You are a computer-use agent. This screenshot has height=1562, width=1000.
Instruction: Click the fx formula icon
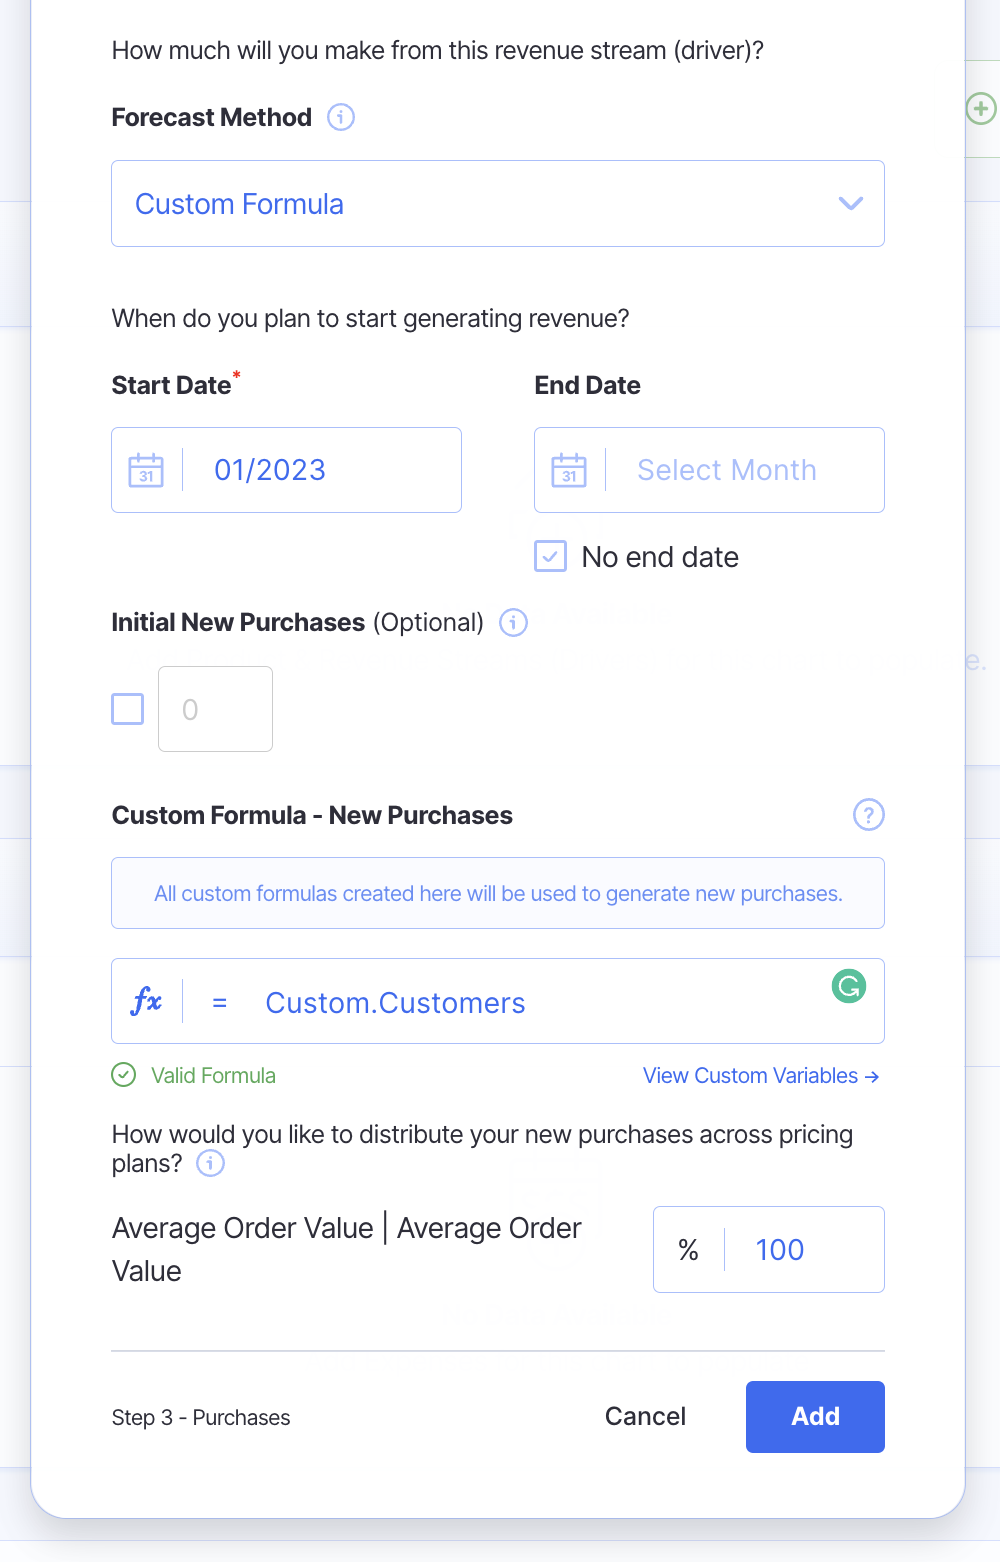tap(146, 1001)
